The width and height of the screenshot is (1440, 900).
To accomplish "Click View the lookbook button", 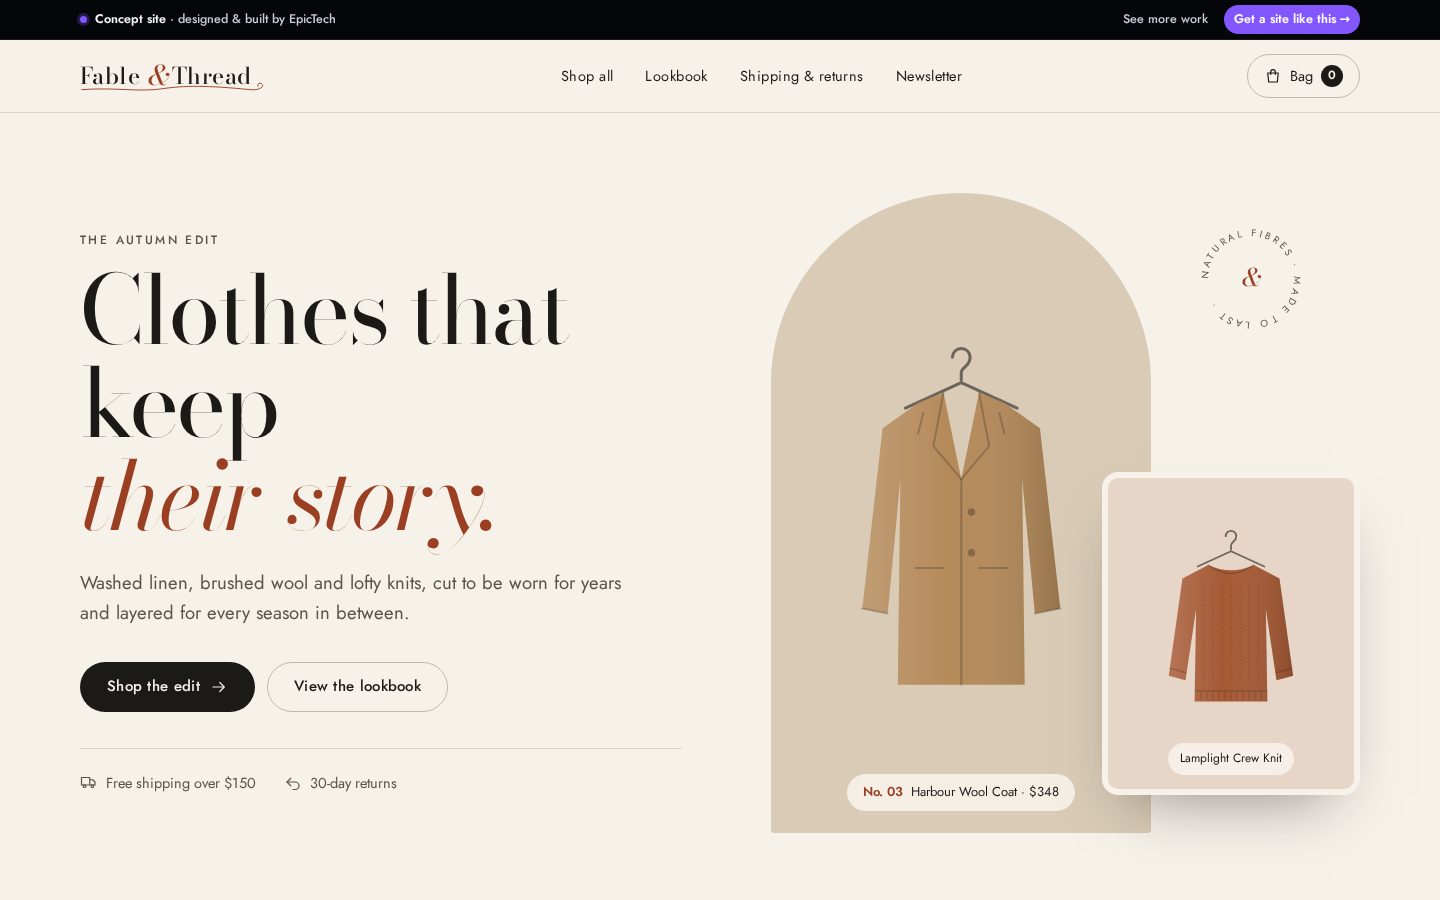I will tap(357, 687).
